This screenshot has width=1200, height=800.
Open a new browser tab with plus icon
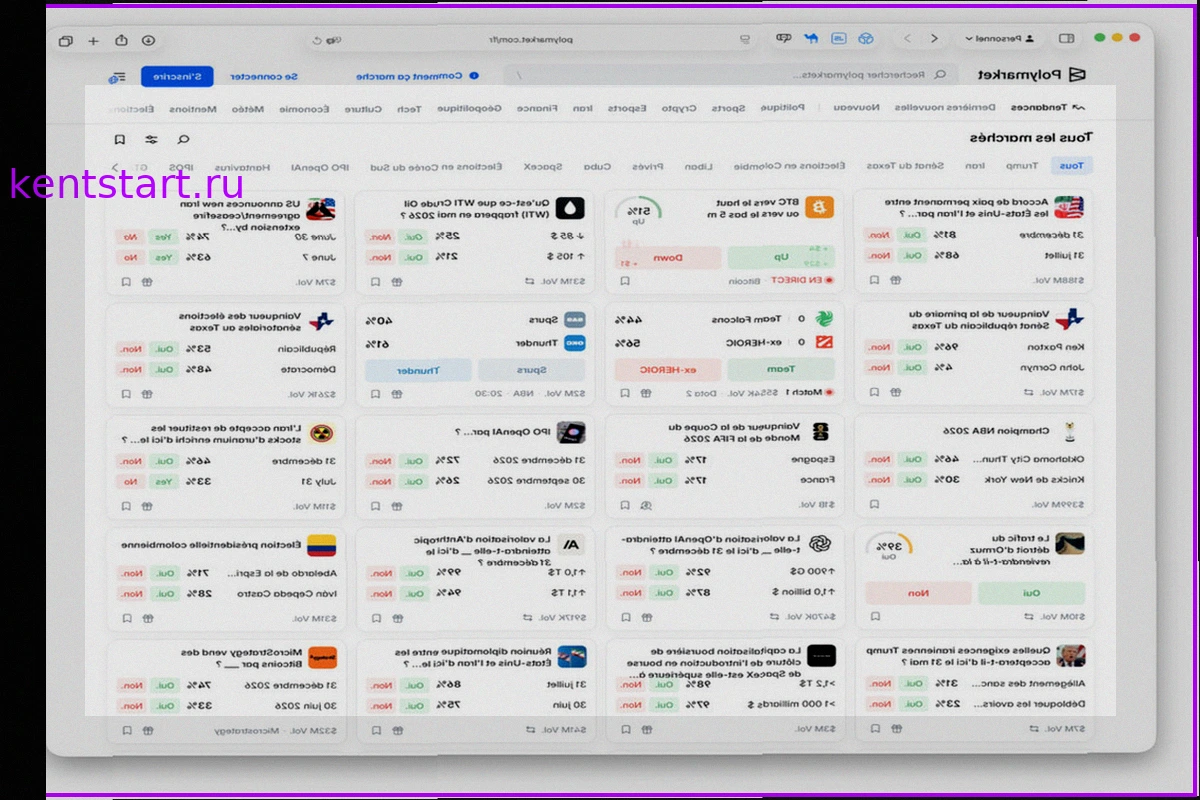(93, 41)
